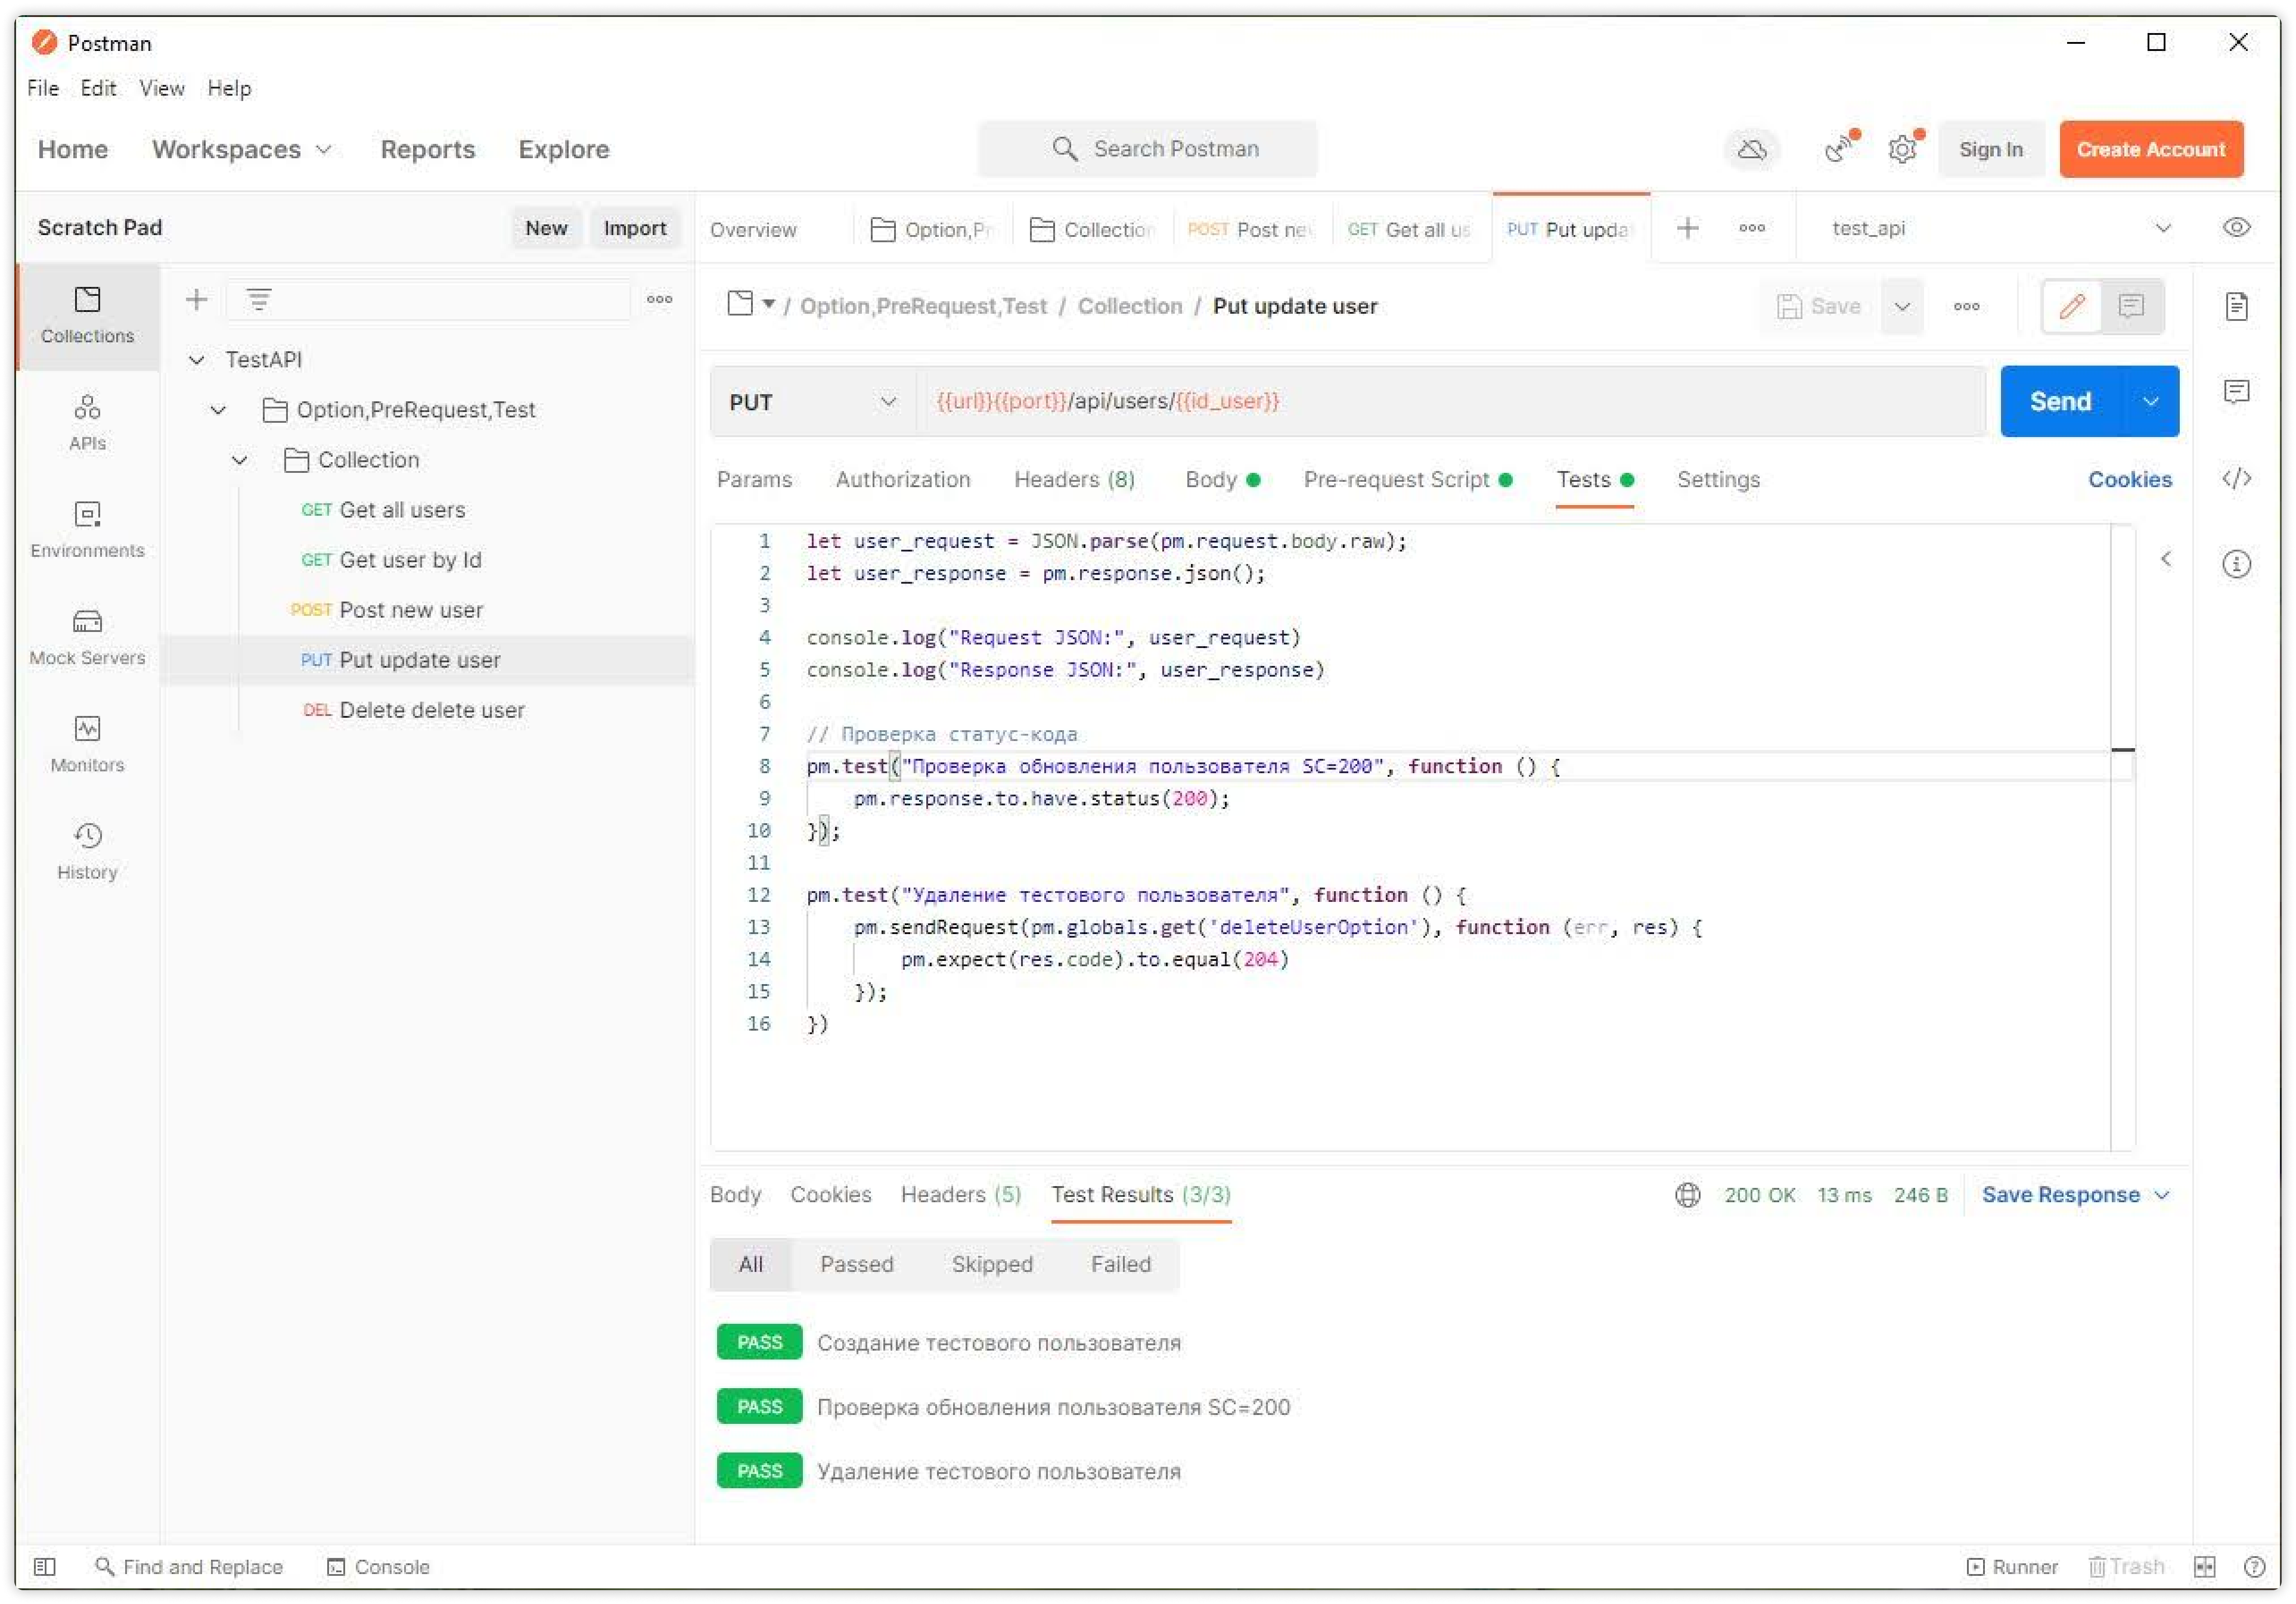The height and width of the screenshot is (1604, 2296).
Task: Click the network globe icon in response
Action: click(x=1687, y=1195)
